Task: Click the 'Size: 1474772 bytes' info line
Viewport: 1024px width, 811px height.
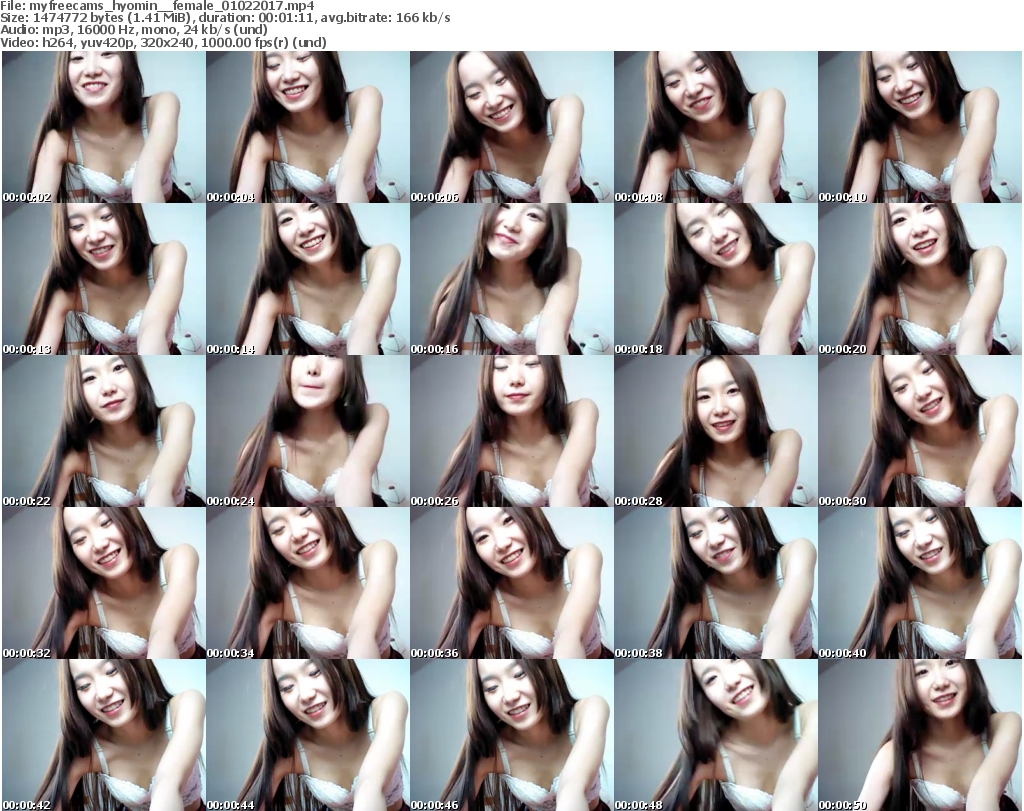Action: (x=225, y=18)
